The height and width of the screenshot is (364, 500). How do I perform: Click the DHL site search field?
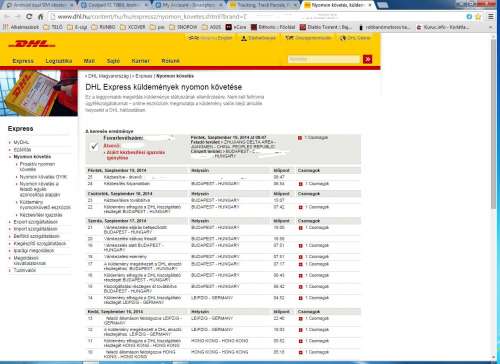click(324, 59)
